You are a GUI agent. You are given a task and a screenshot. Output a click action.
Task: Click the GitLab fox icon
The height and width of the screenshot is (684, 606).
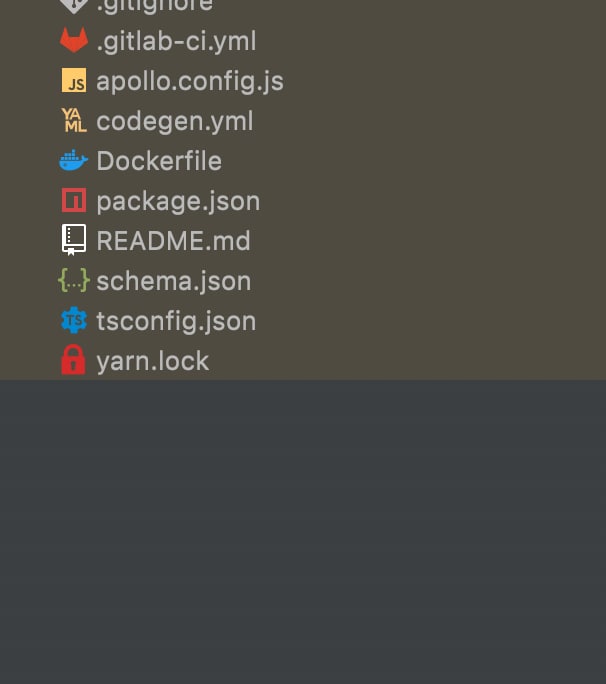click(74, 41)
